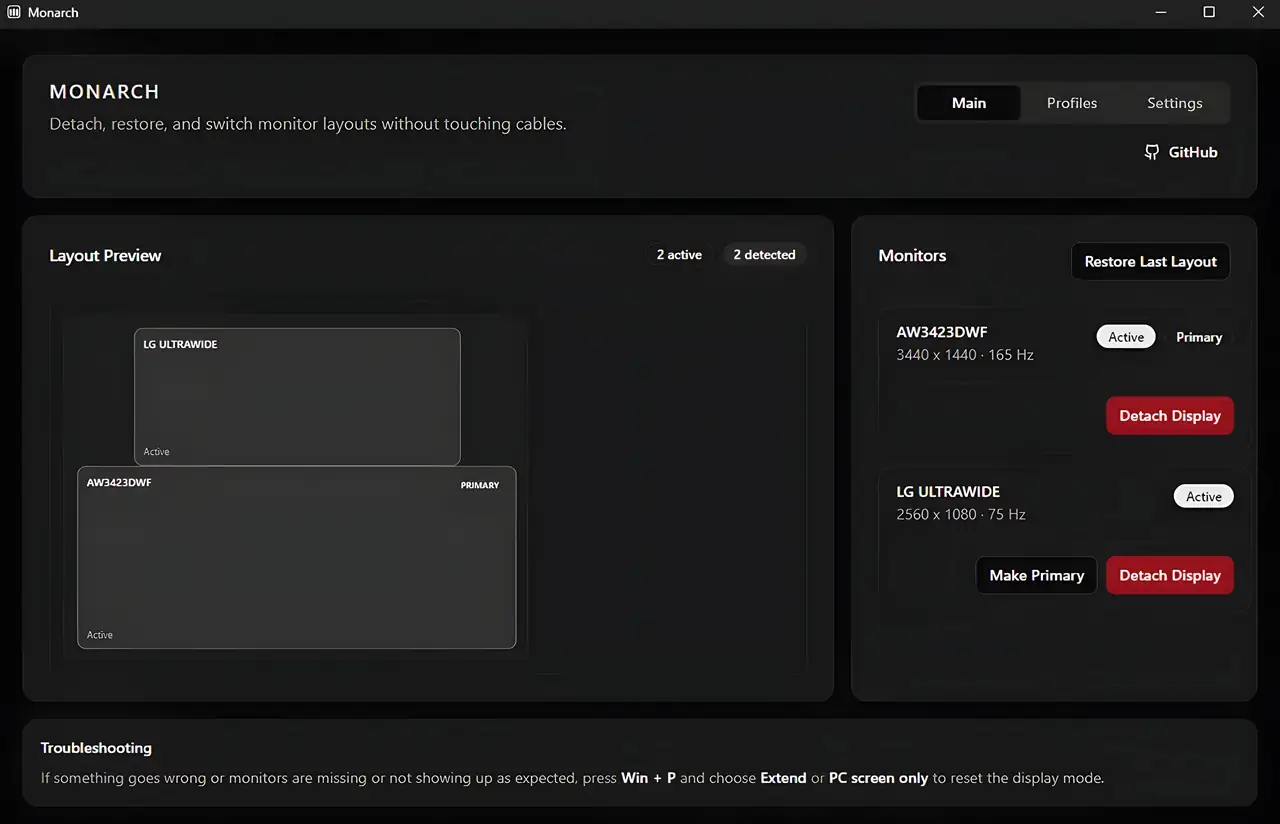The image size is (1280, 824).
Task: Click the "Detach, restore, and switch" tagline text
Action: pos(308,125)
